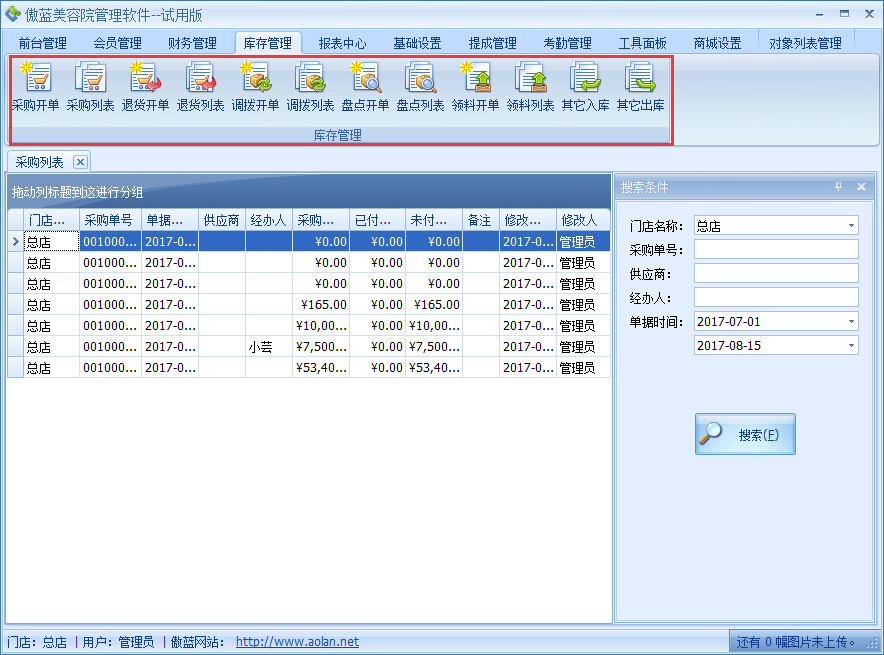The image size is (884, 655).
Task: Toggle the pin on 搜索条件 panel
Action: pos(840,186)
